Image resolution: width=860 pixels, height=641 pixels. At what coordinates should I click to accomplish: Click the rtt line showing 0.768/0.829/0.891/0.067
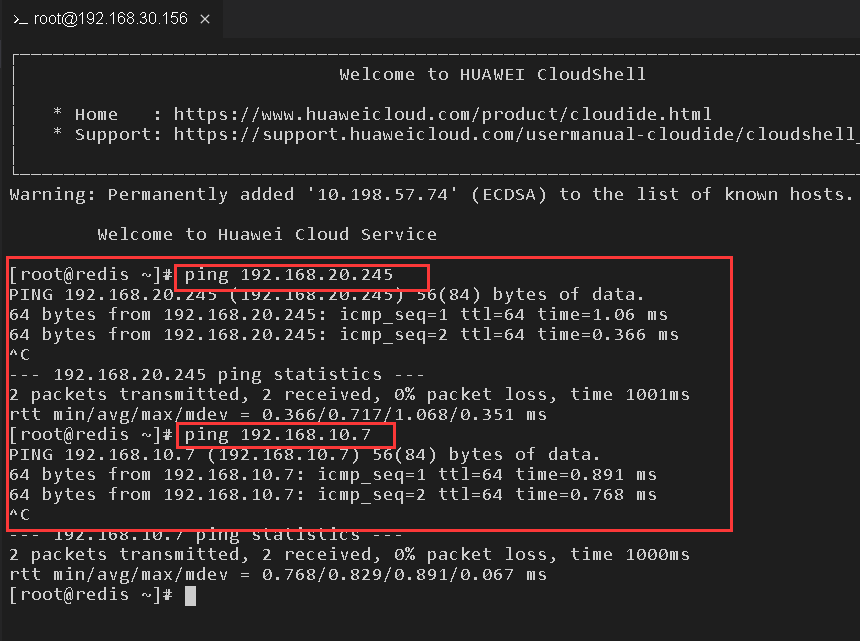pos(278,574)
